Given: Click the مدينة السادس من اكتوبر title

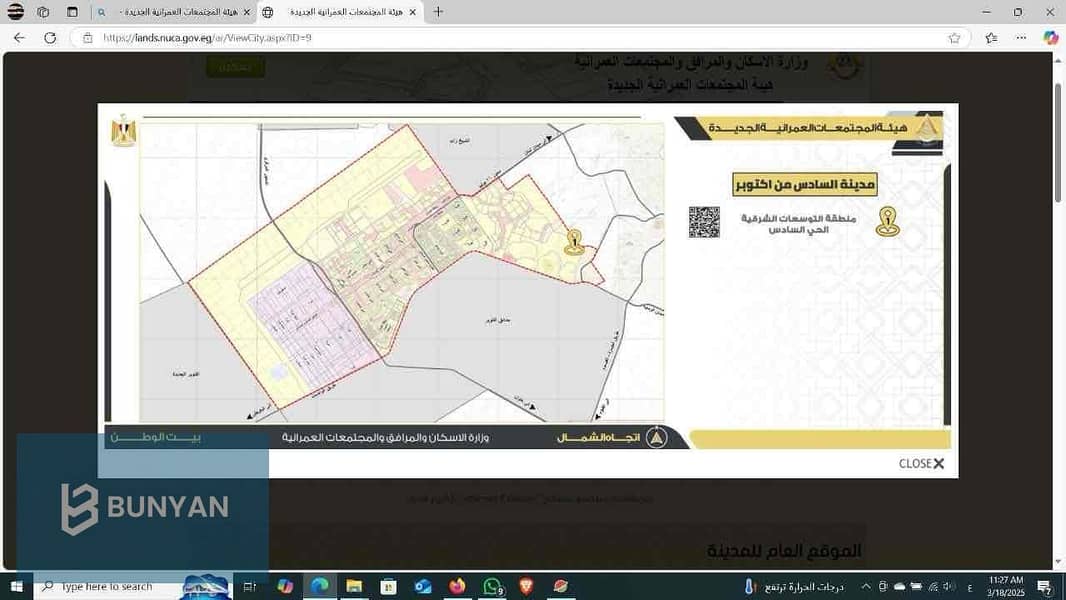Looking at the screenshot, I should (805, 184).
